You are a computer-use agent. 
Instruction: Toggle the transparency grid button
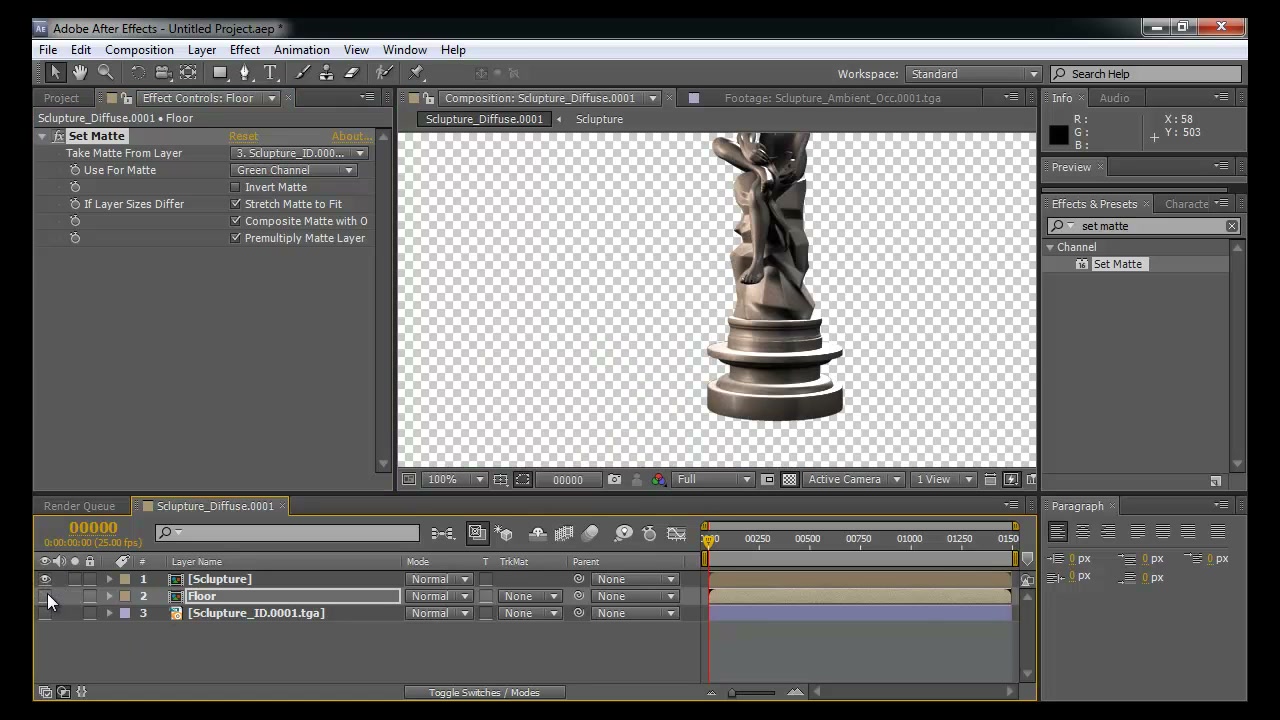[789, 480]
